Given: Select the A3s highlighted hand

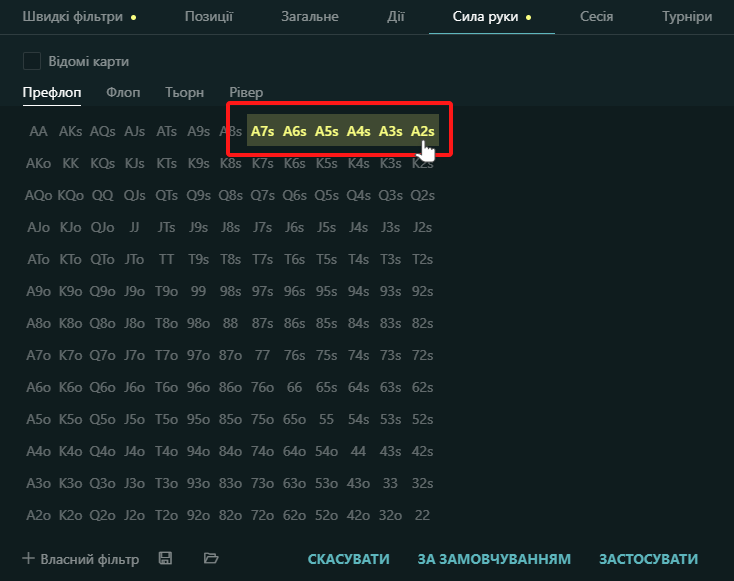Looking at the screenshot, I should (390, 132).
